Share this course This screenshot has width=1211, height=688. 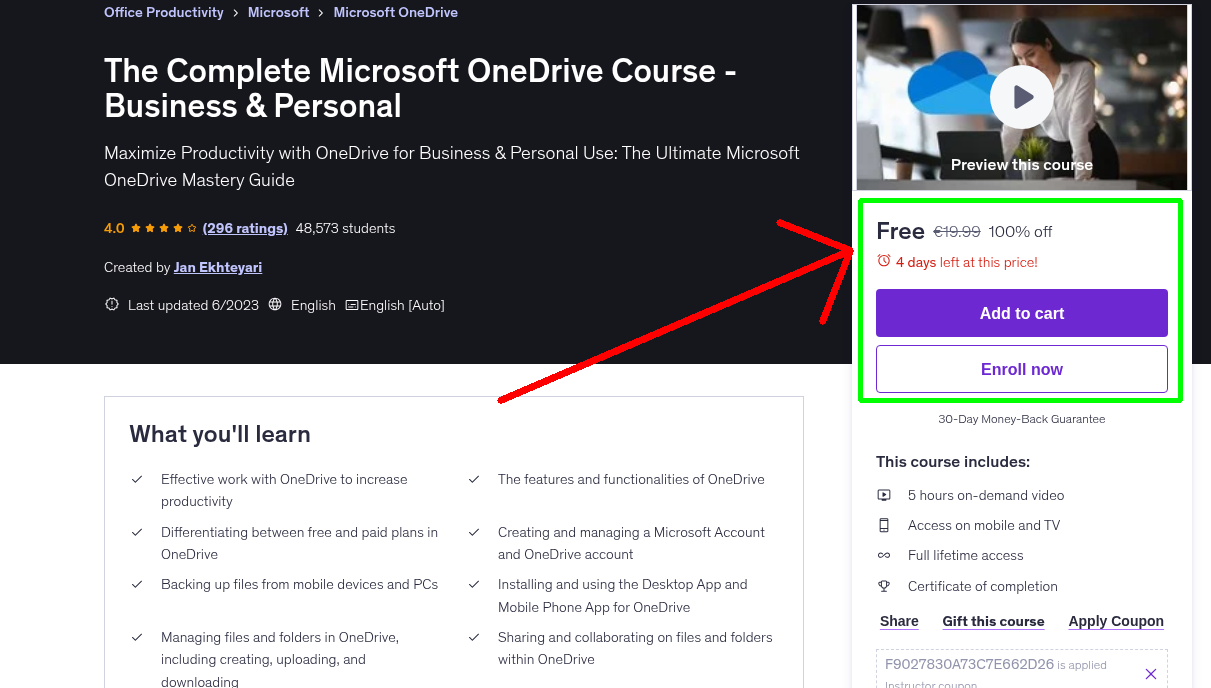click(899, 621)
